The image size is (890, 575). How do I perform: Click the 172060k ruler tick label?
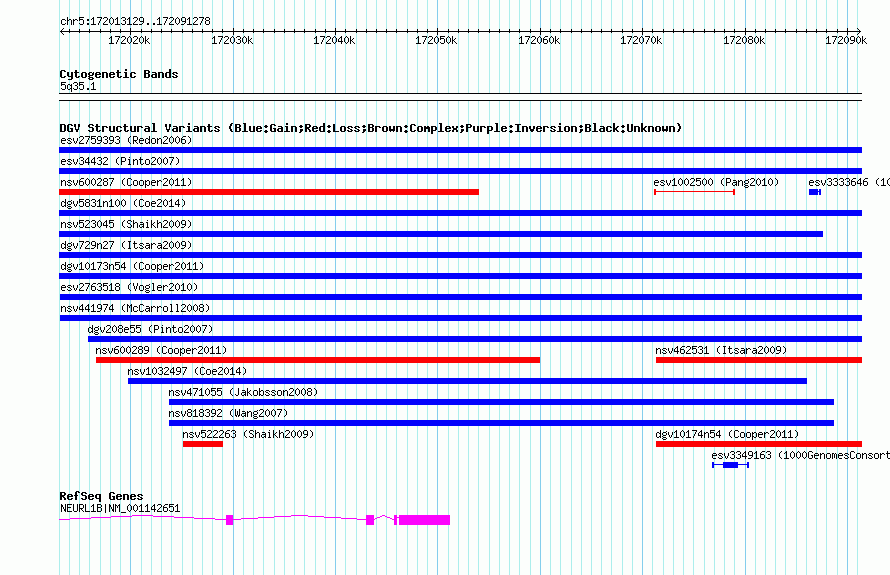(539, 40)
